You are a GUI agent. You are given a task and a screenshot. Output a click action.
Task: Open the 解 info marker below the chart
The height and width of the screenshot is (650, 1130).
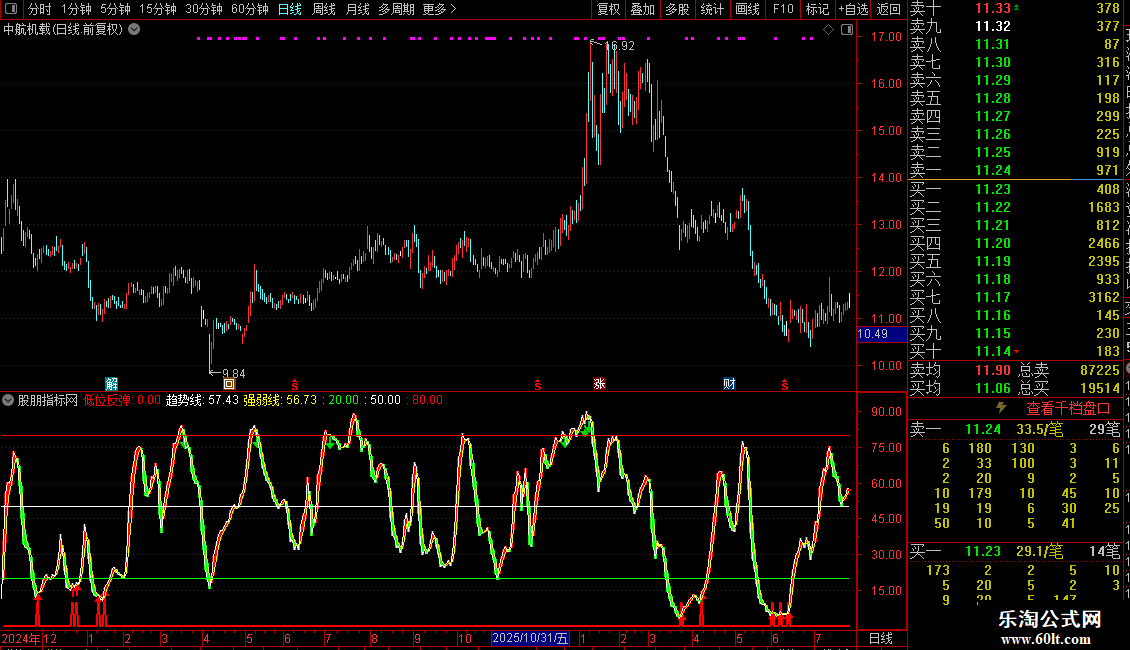click(x=111, y=384)
